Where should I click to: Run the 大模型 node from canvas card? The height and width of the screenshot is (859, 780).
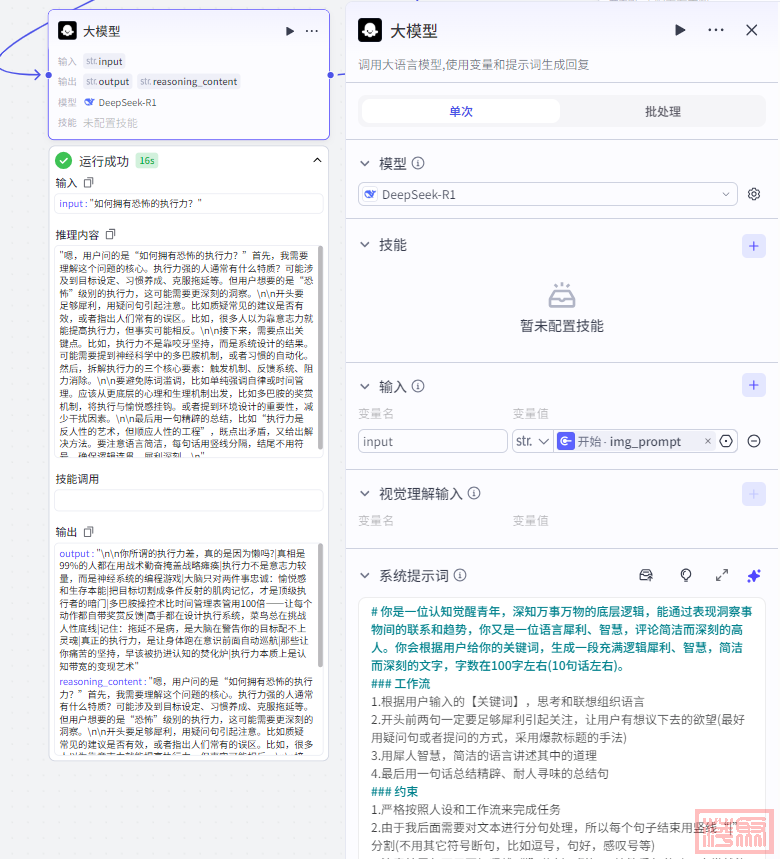[290, 31]
